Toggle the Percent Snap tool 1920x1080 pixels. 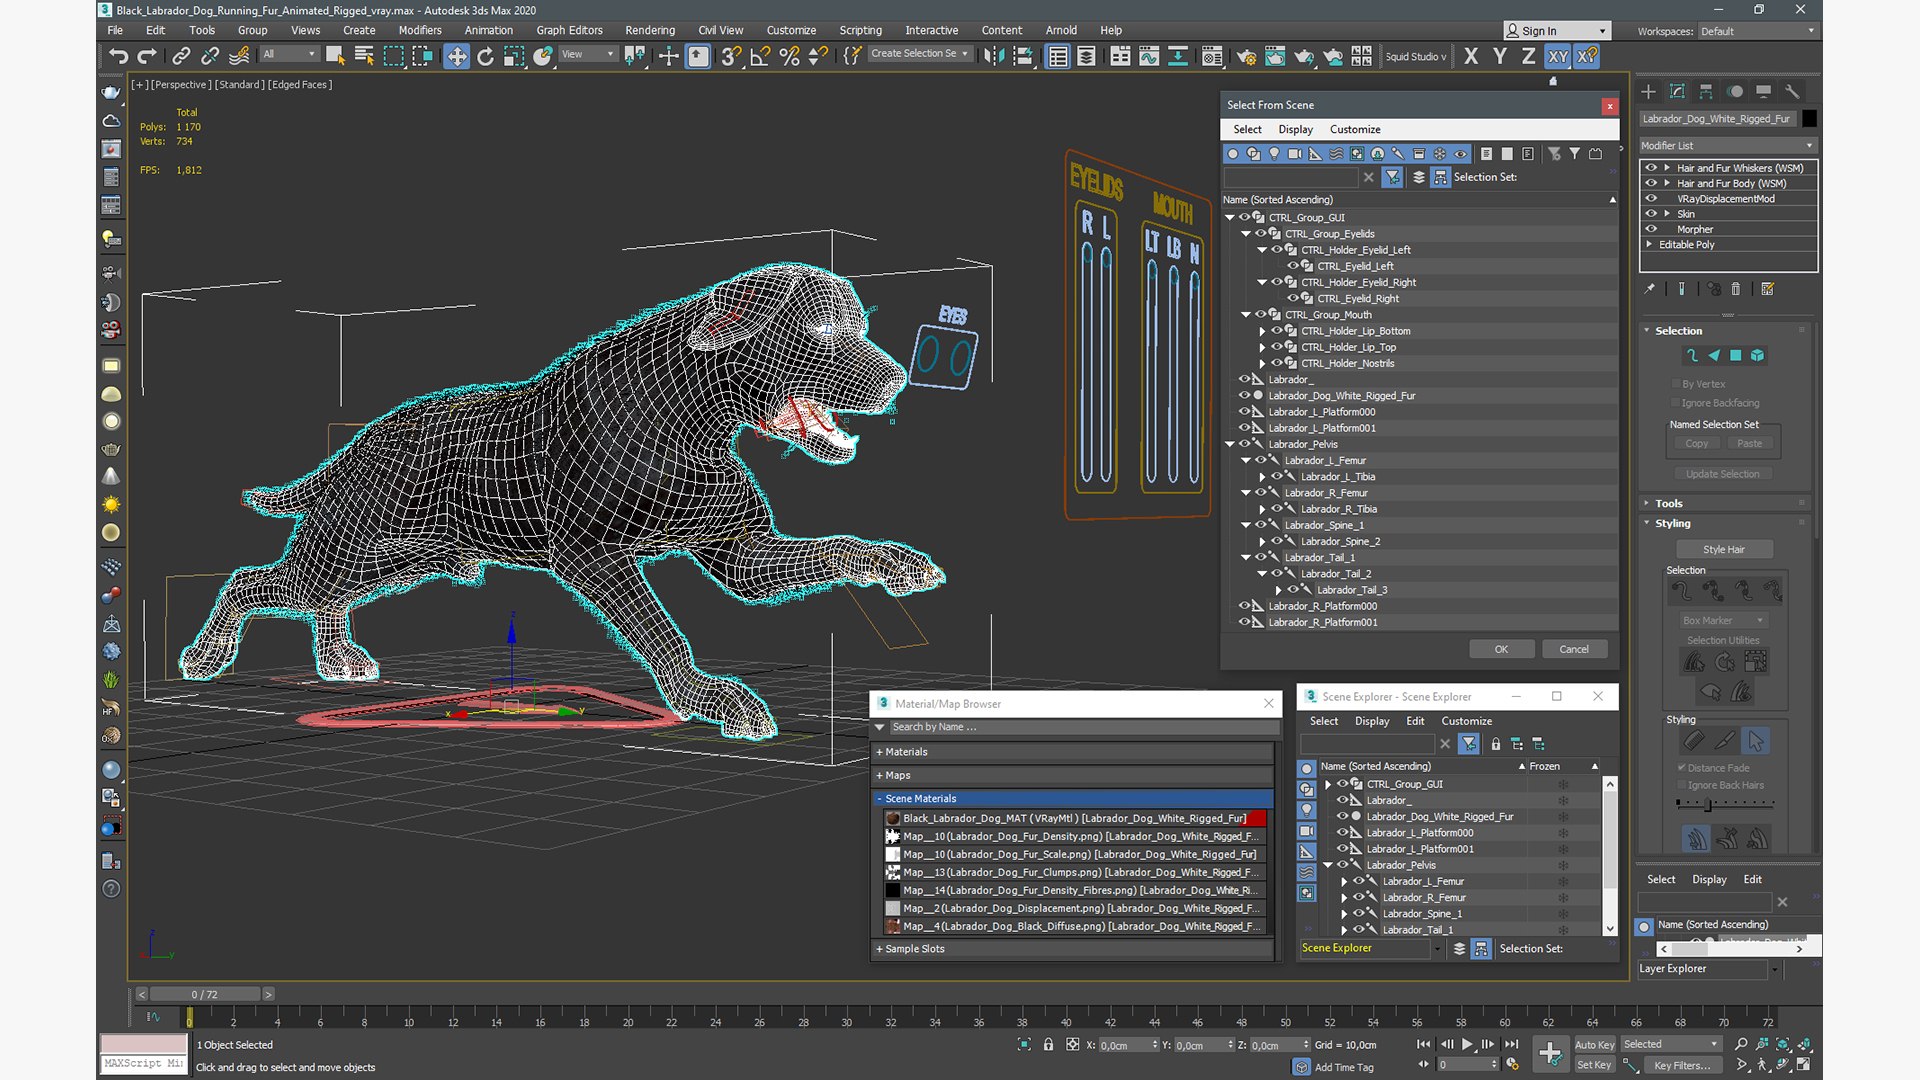click(x=789, y=56)
